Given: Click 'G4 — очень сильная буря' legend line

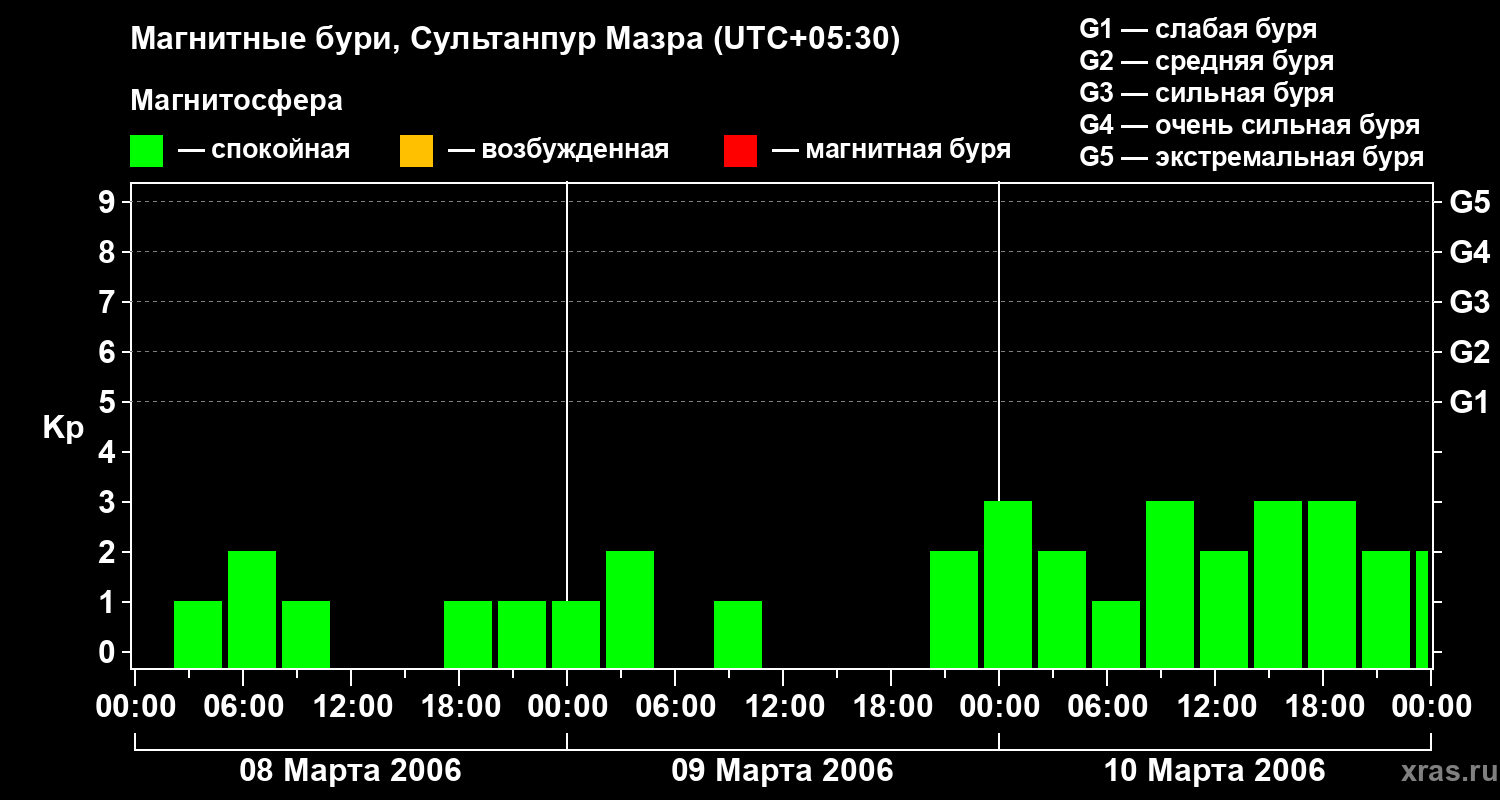Looking at the screenshot, I should click(1250, 125).
